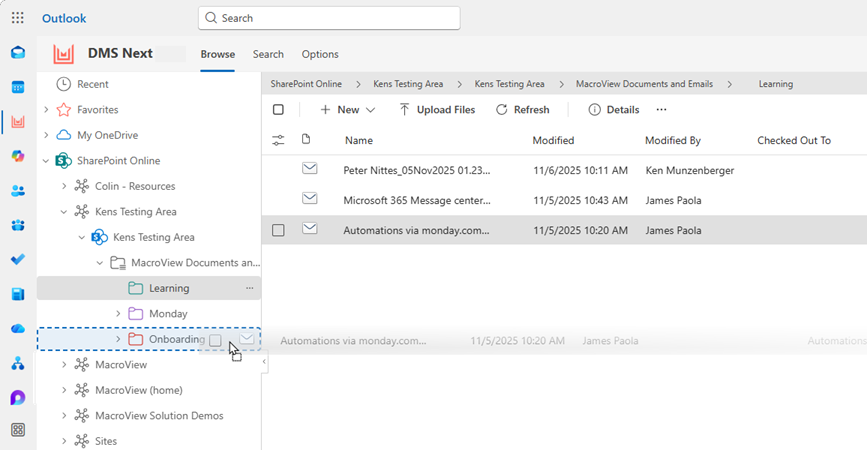Select the Recent item in tree
This screenshot has height=450, width=867.
(92, 84)
